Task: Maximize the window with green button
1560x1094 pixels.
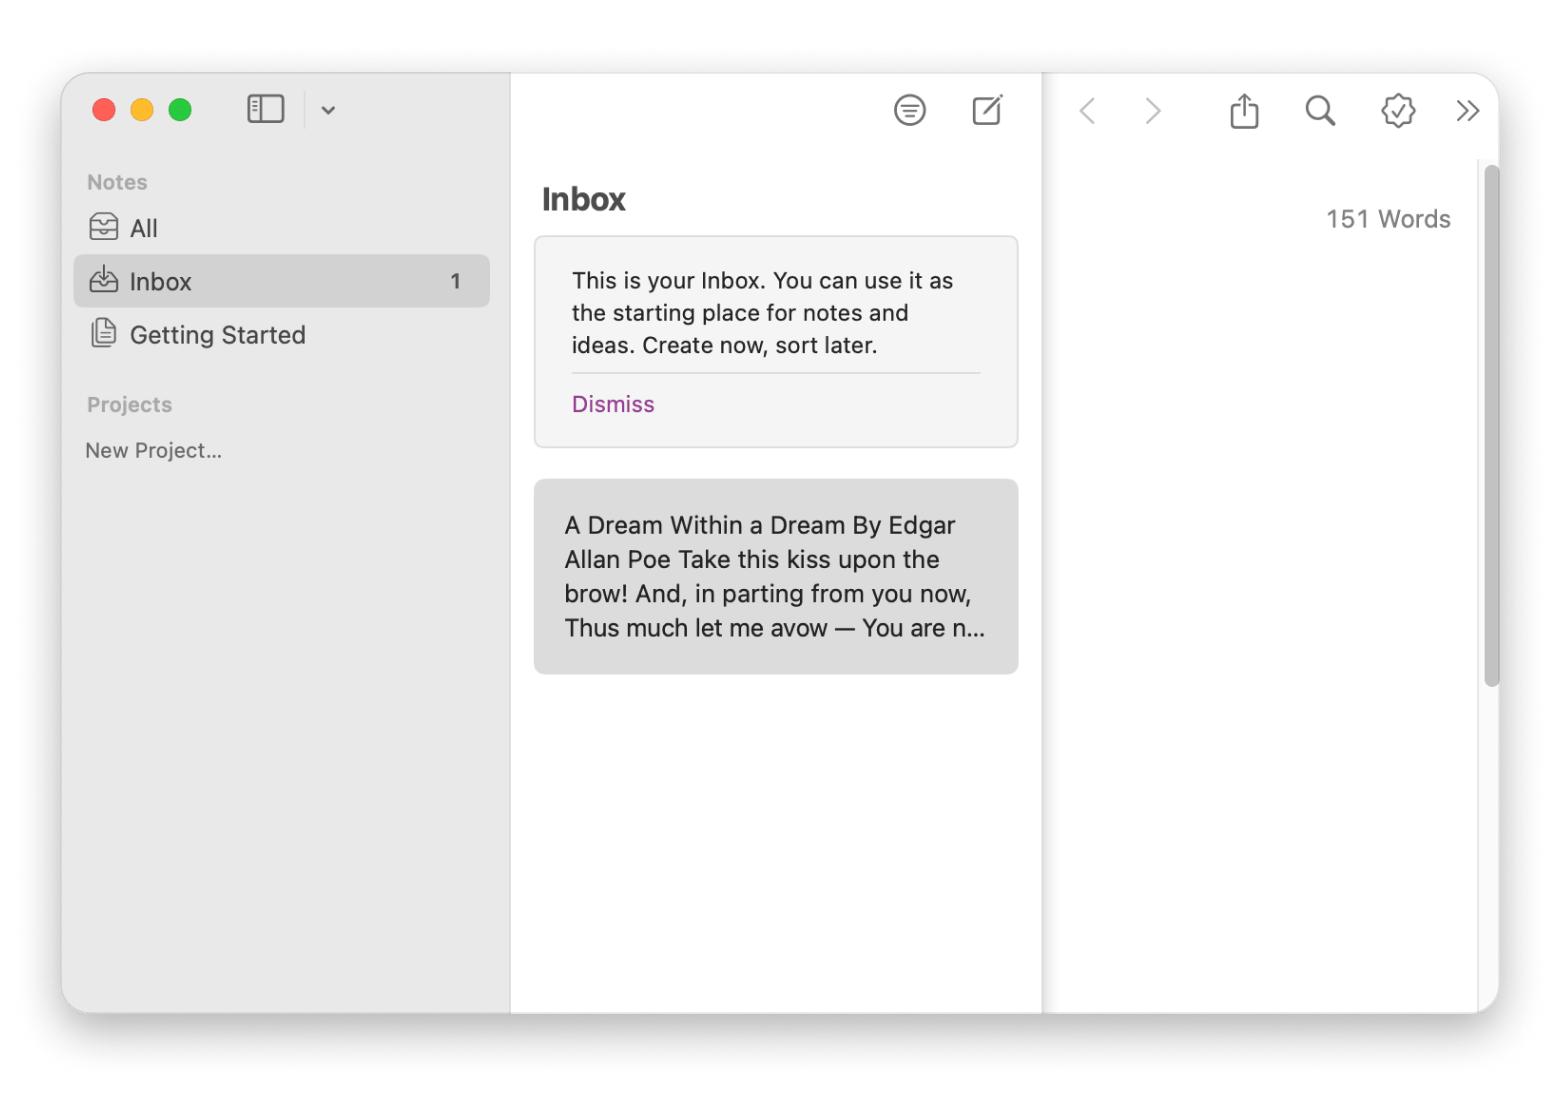Action: [180, 110]
